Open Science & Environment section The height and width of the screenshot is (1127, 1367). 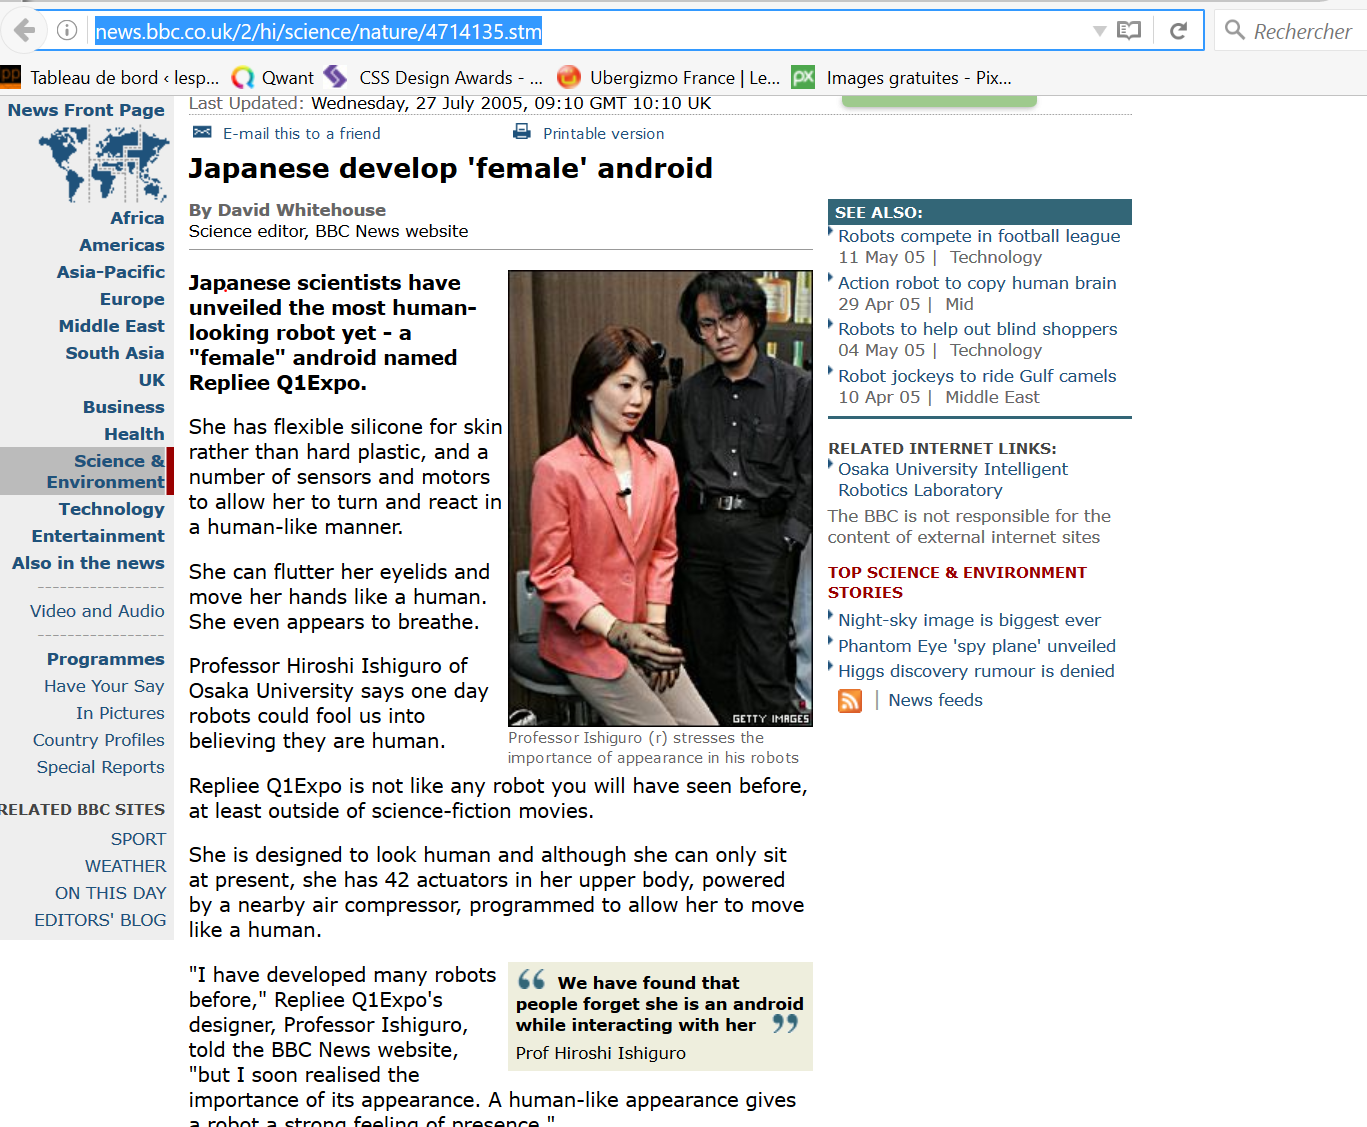(x=106, y=471)
